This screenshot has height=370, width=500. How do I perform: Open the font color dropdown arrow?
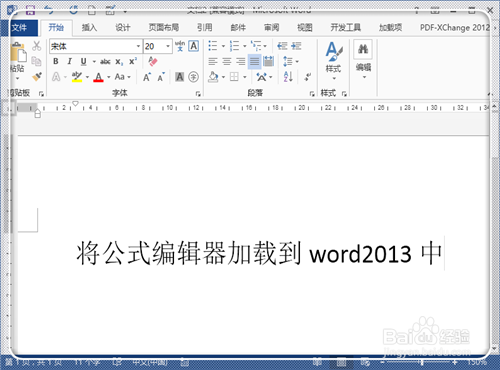(109, 77)
